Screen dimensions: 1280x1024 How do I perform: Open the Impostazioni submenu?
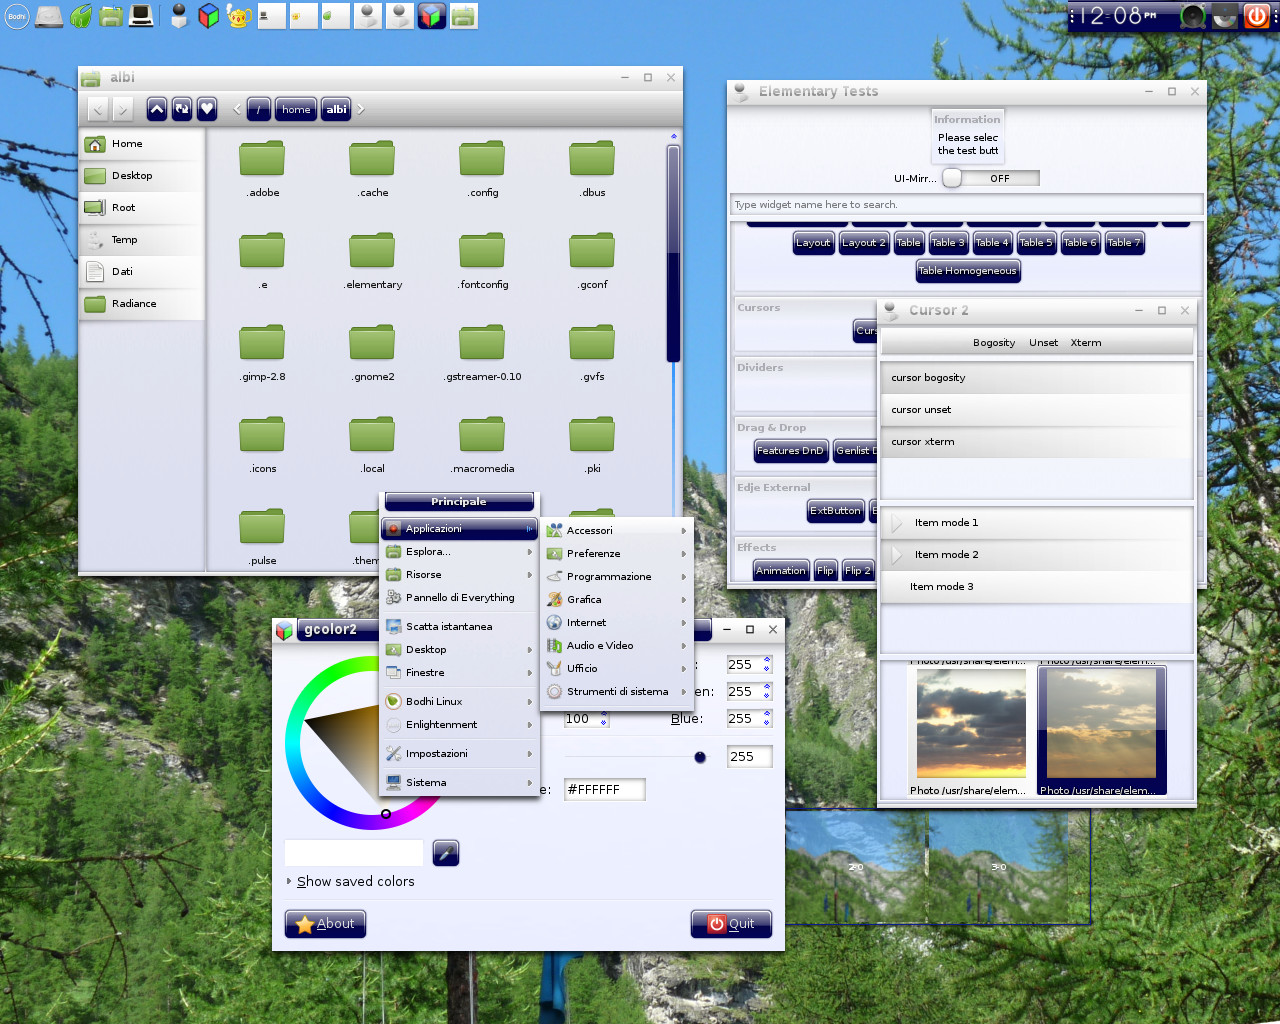point(459,753)
